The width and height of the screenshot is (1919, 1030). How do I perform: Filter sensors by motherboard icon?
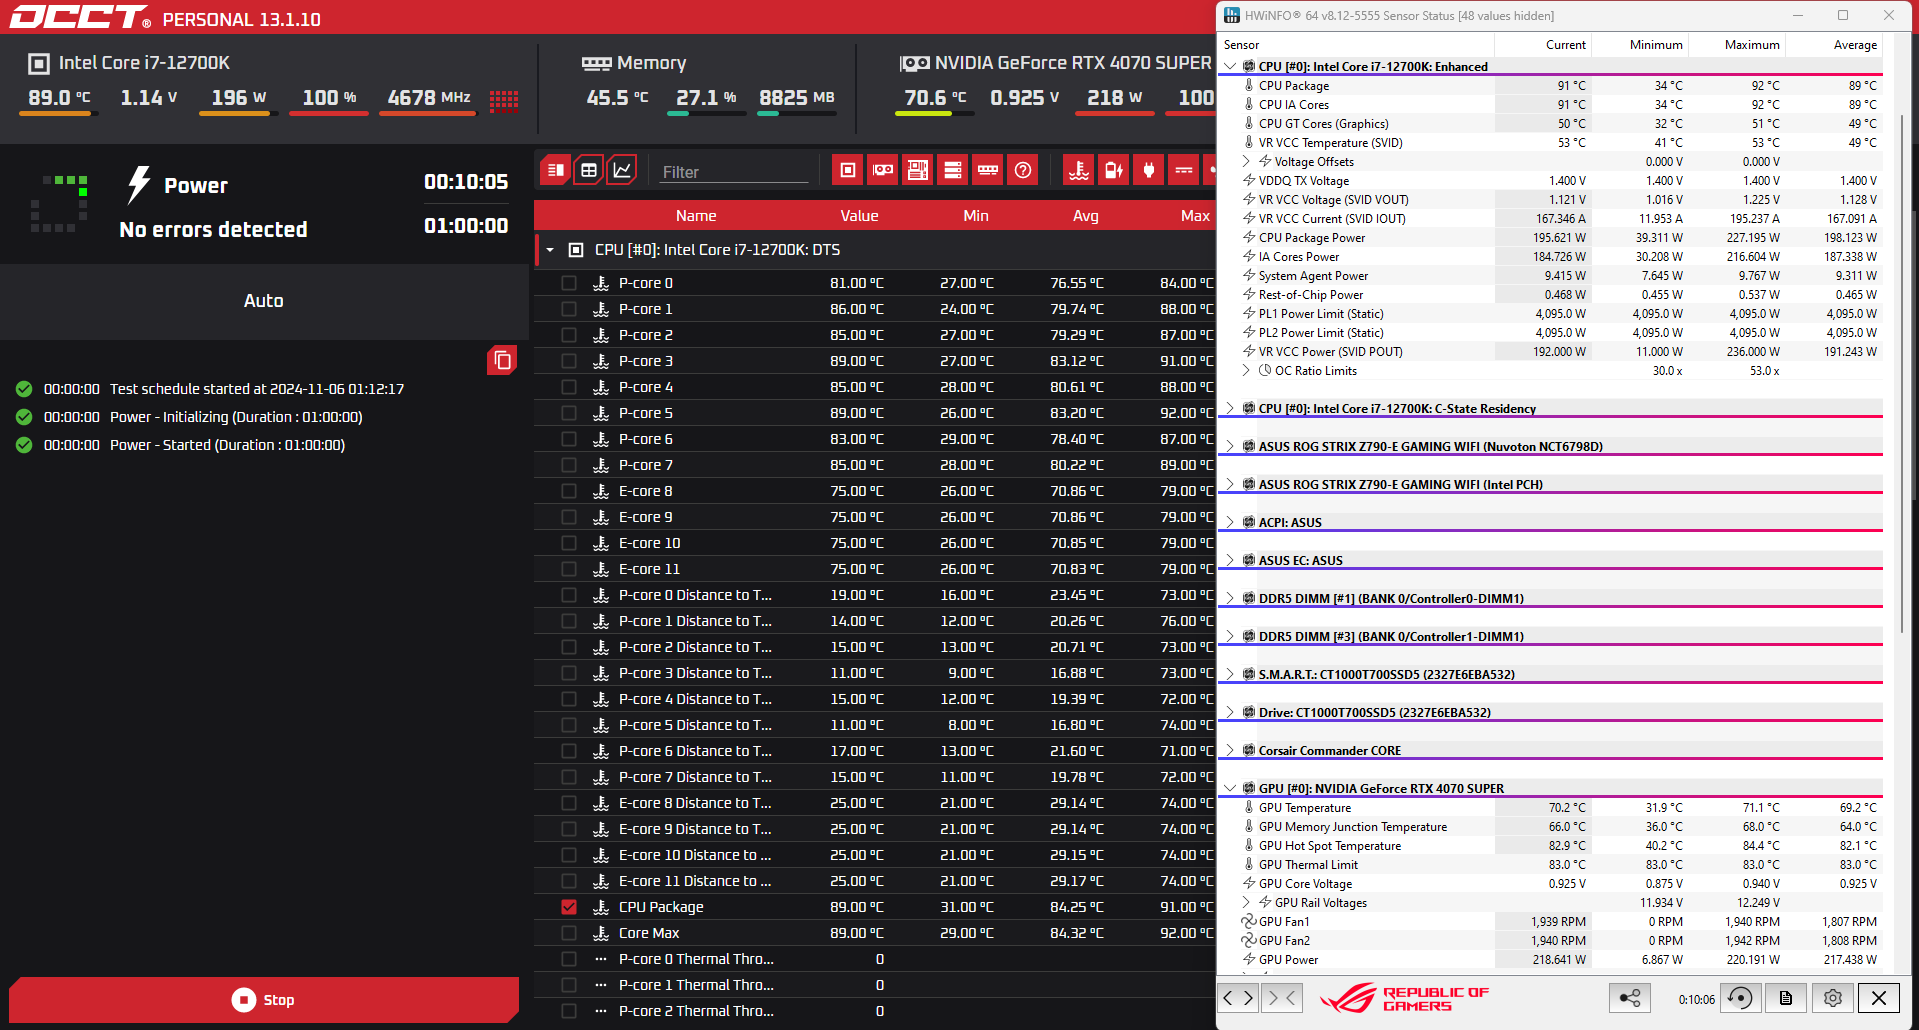918,170
